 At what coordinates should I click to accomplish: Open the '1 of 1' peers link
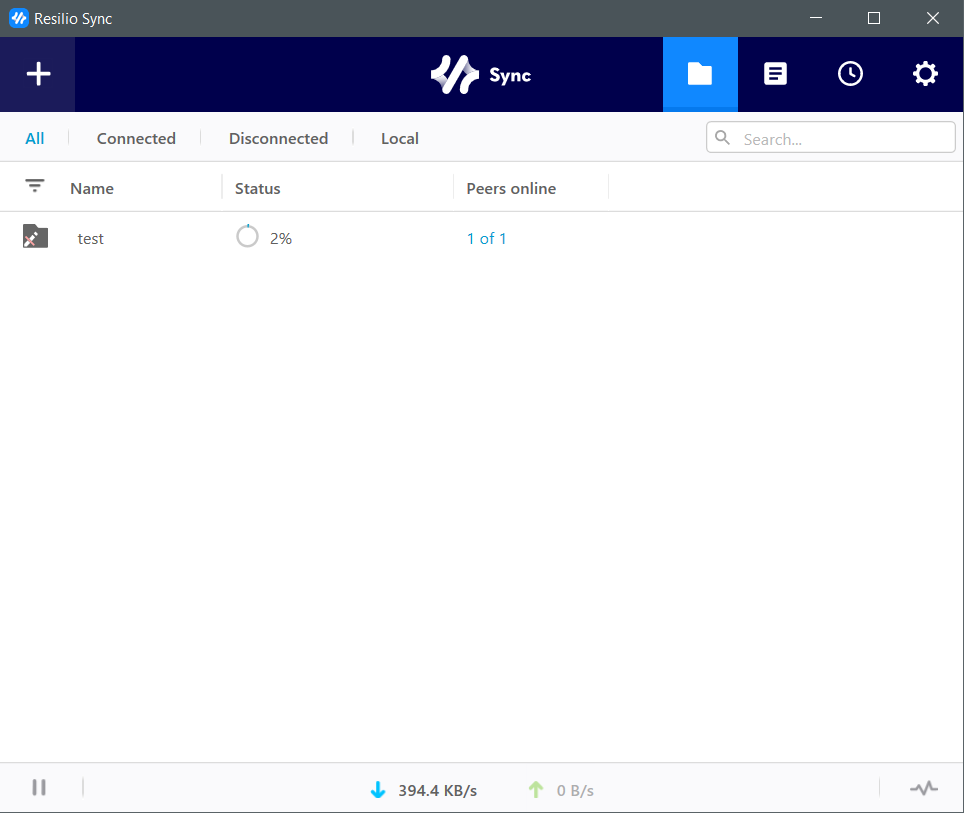(486, 239)
